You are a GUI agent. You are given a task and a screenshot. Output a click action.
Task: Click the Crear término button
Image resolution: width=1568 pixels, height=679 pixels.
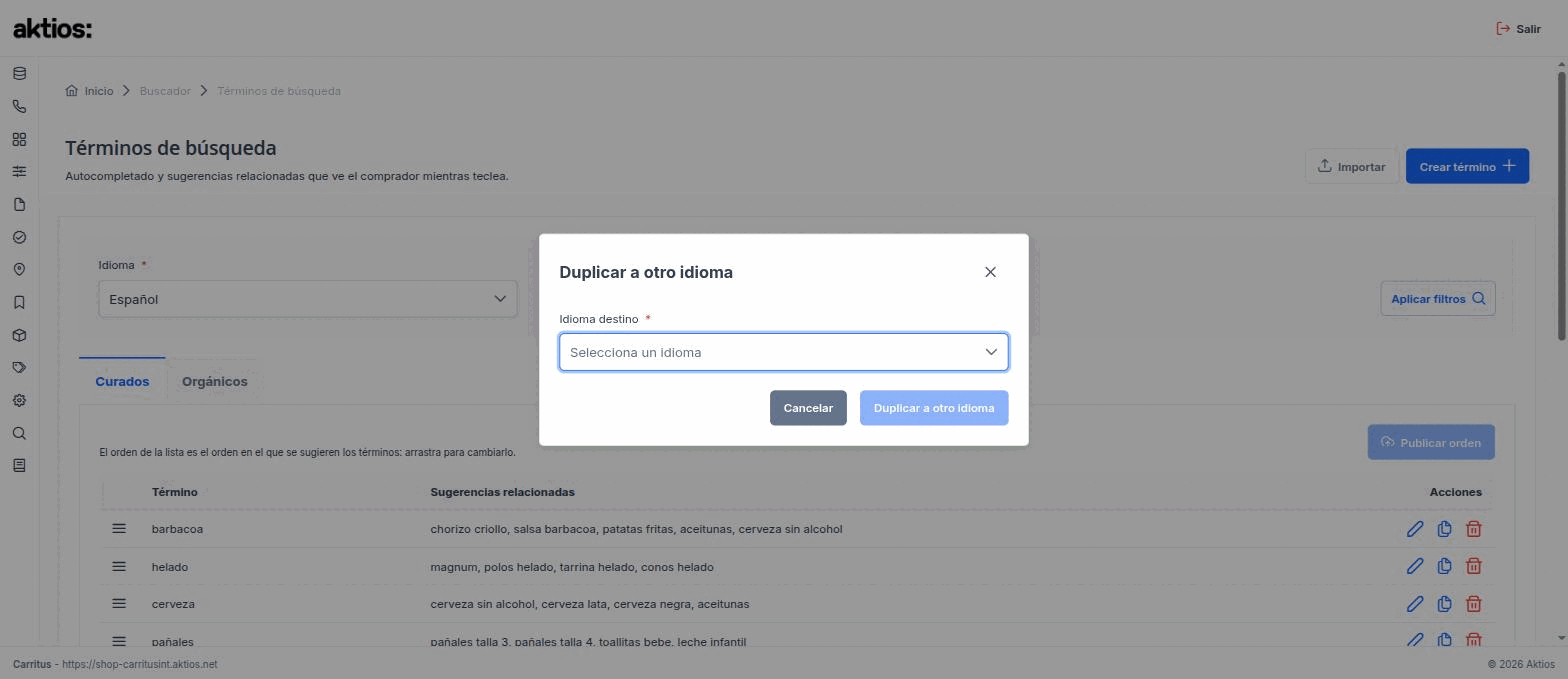click(x=1467, y=166)
